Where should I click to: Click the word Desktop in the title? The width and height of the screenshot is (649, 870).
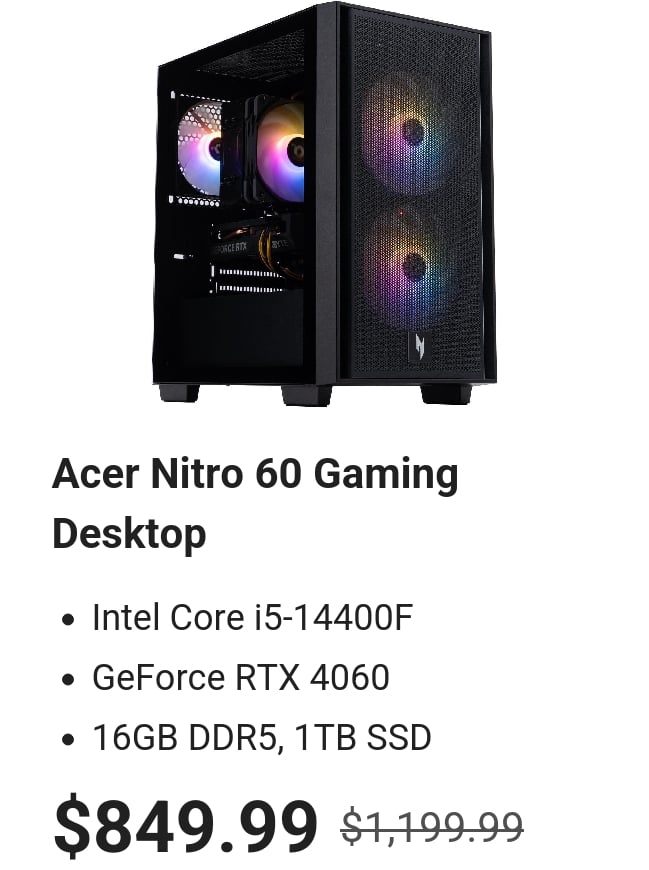click(129, 534)
